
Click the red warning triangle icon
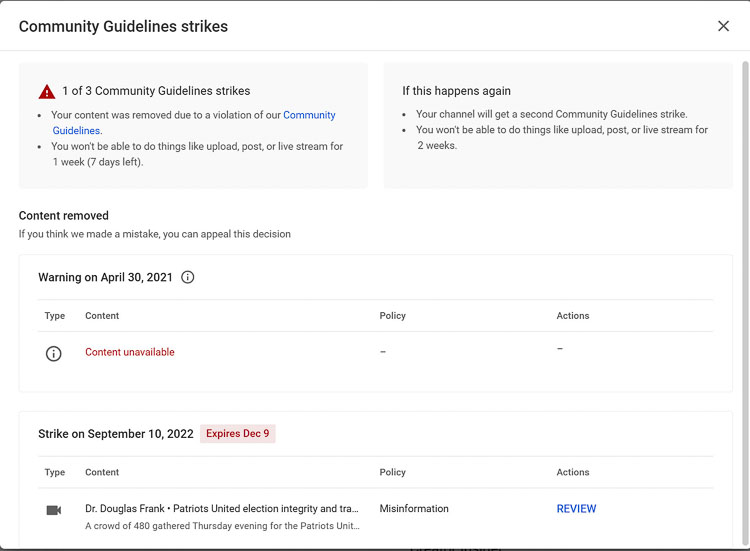[x=47, y=92]
